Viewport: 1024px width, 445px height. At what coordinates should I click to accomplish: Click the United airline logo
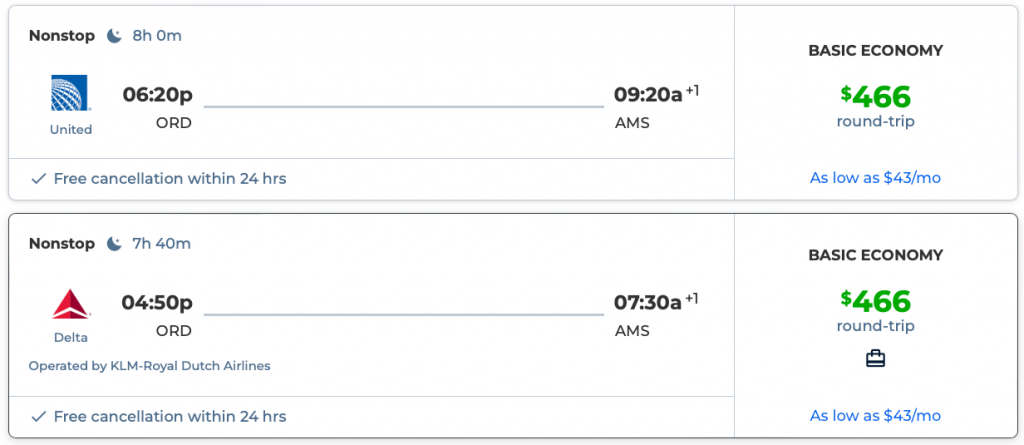pos(71,93)
